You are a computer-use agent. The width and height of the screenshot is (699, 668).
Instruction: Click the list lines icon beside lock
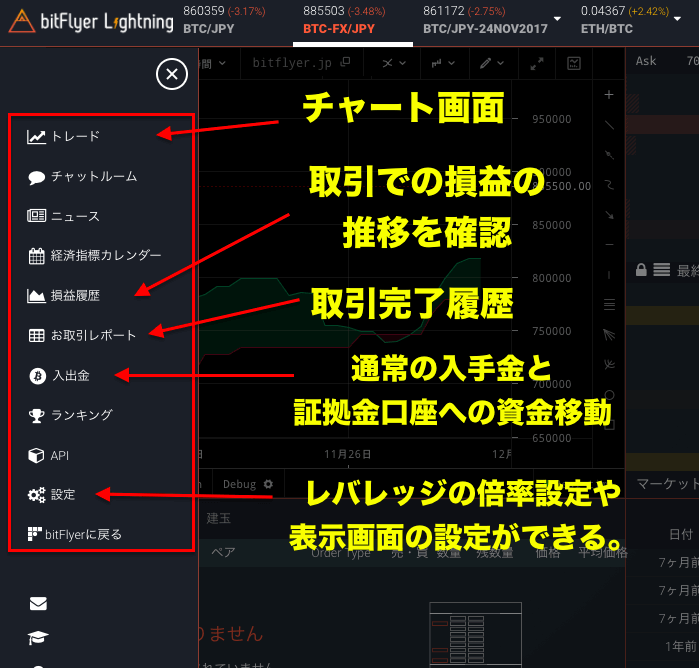click(662, 270)
